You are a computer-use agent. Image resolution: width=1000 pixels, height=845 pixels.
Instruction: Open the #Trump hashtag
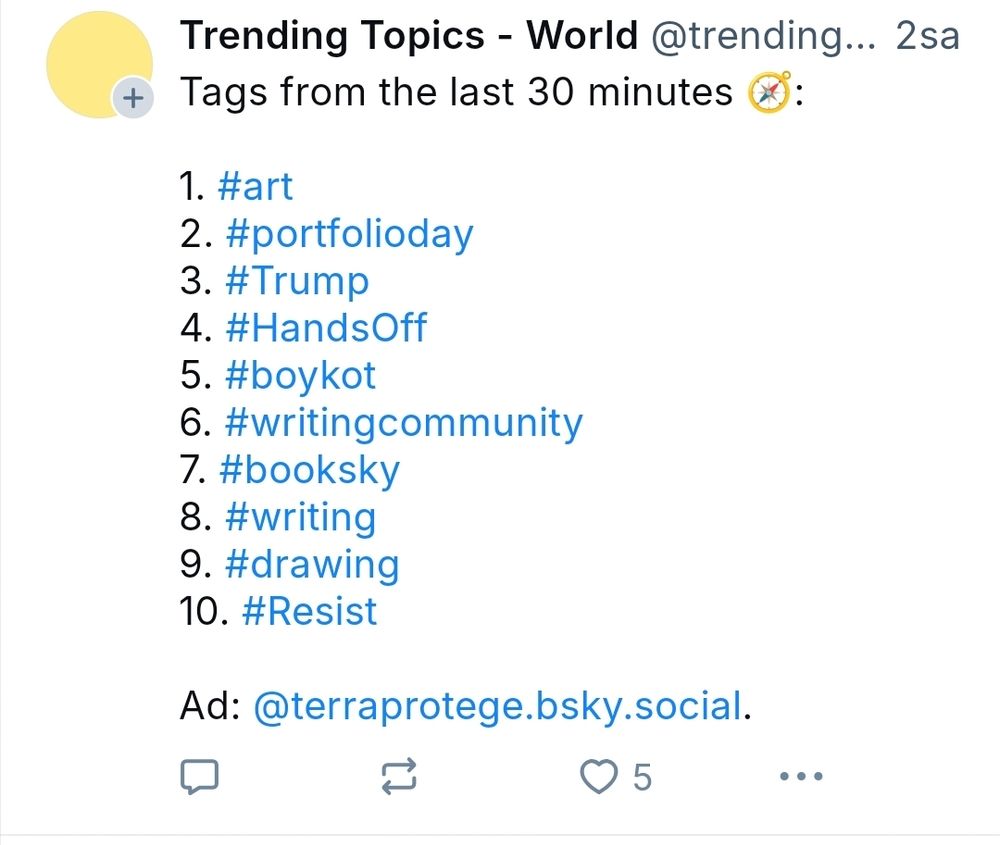coord(297,281)
